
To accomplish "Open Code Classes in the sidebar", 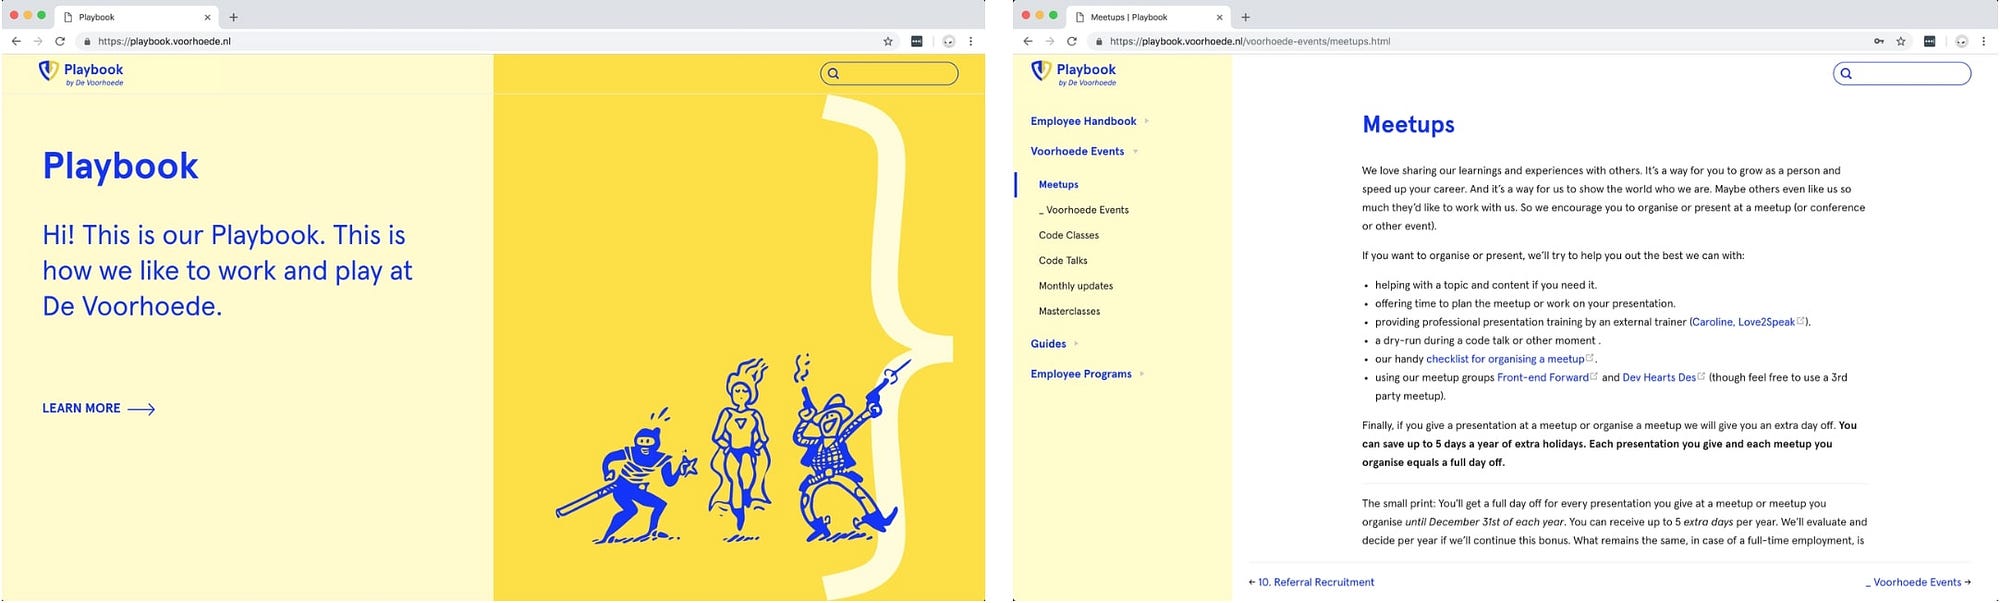I will click(1068, 235).
